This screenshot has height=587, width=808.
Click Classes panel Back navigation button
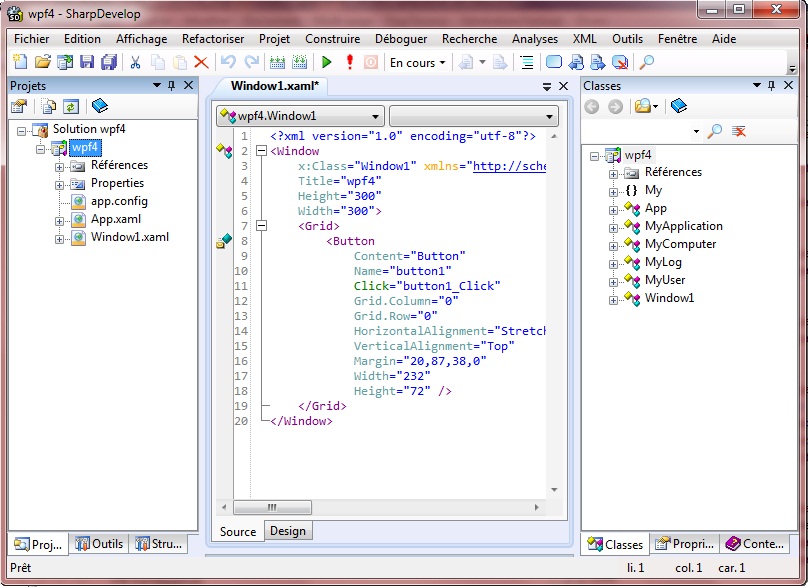tap(592, 107)
